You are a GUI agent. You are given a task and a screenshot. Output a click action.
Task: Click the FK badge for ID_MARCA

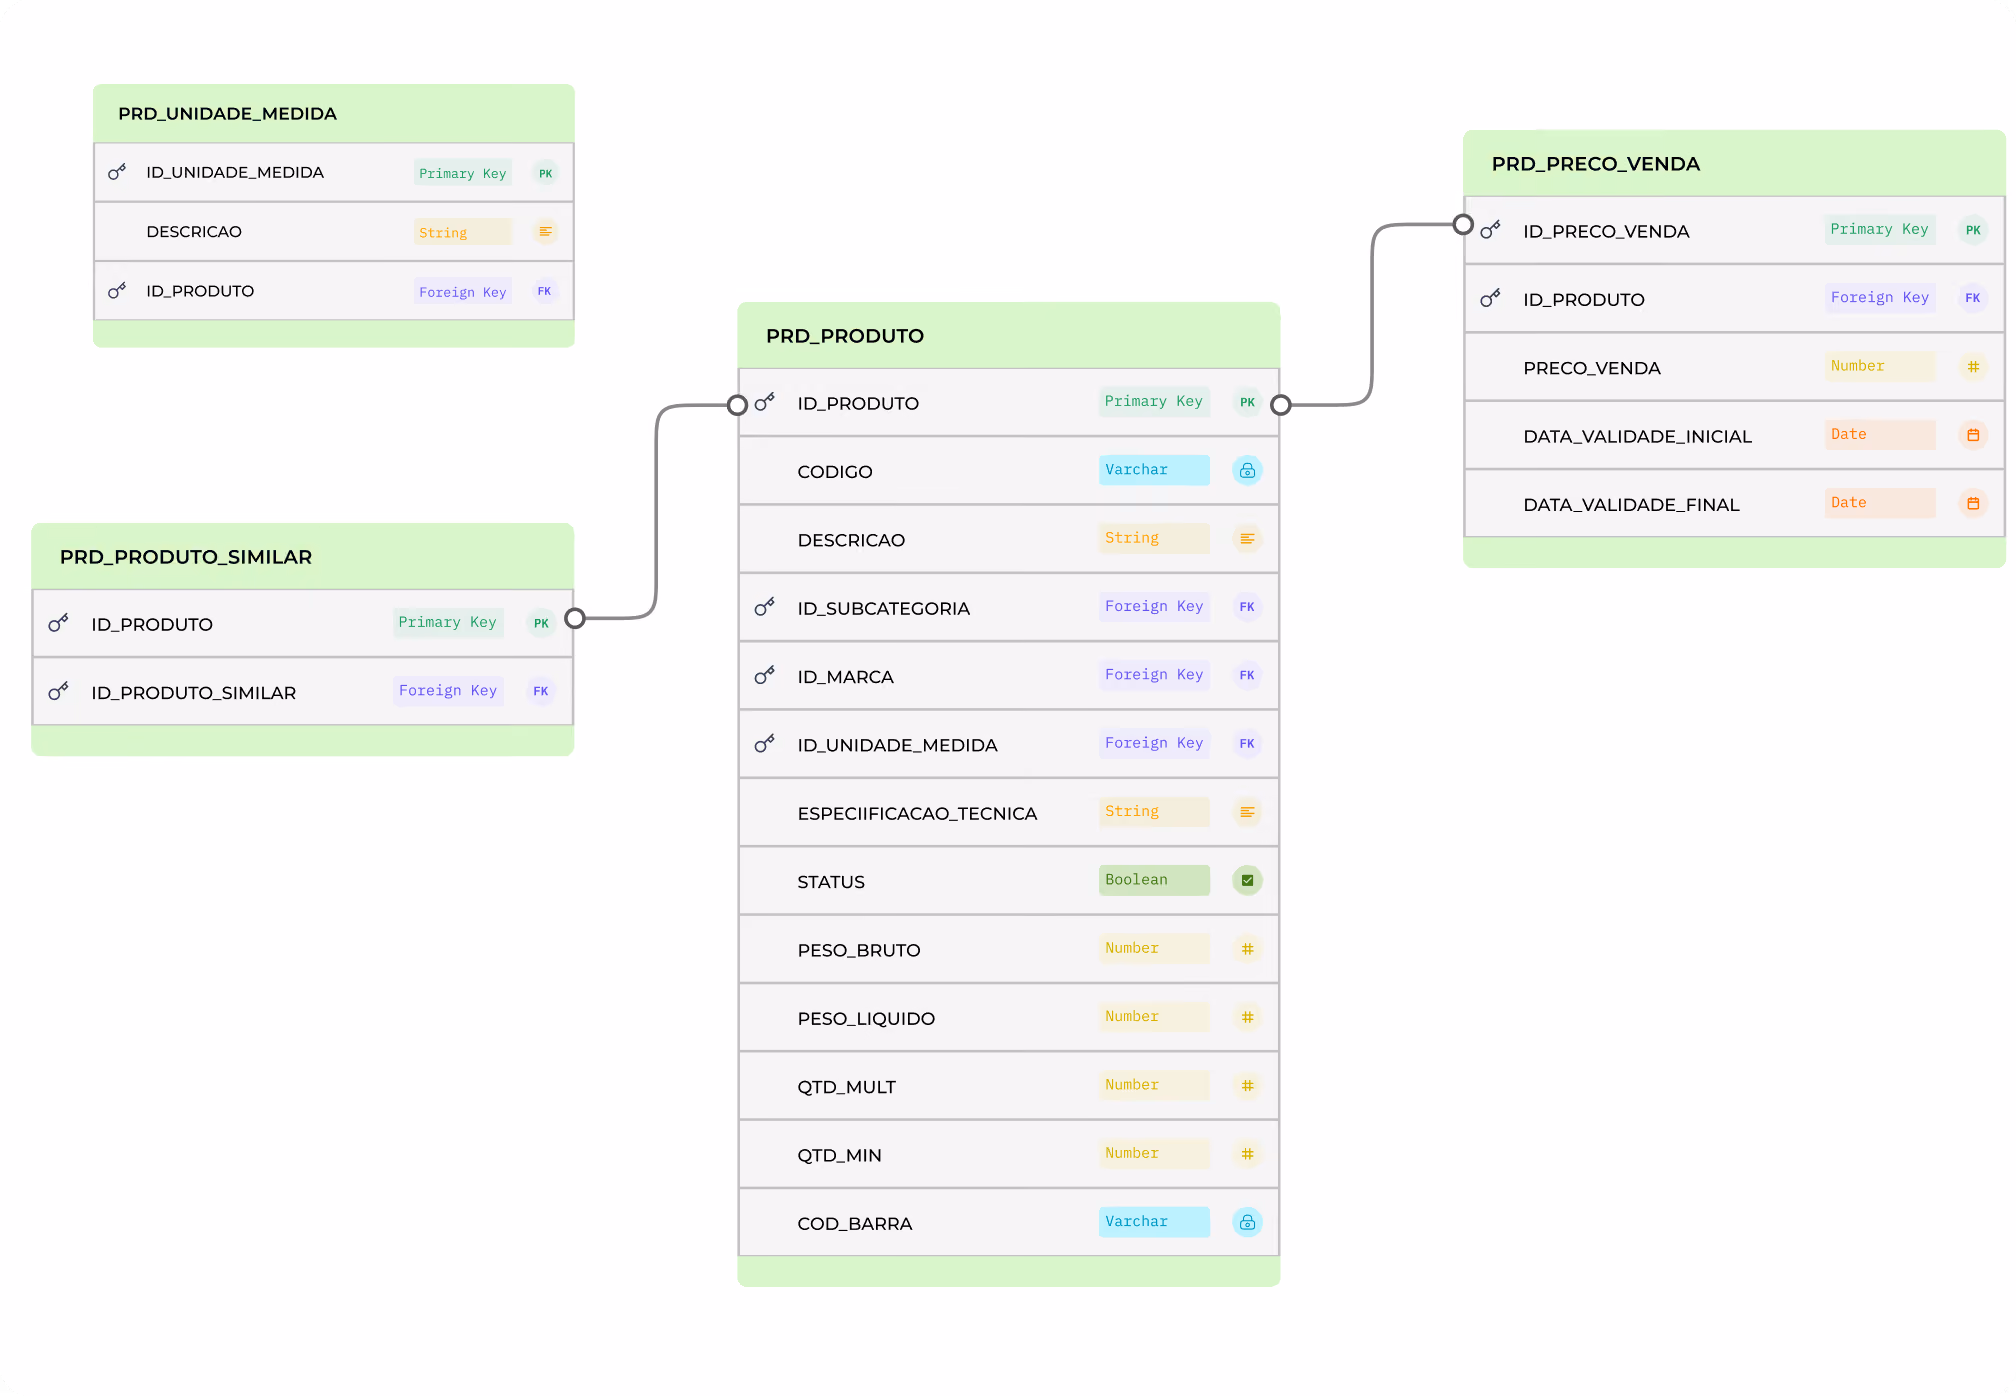(1247, 675)
